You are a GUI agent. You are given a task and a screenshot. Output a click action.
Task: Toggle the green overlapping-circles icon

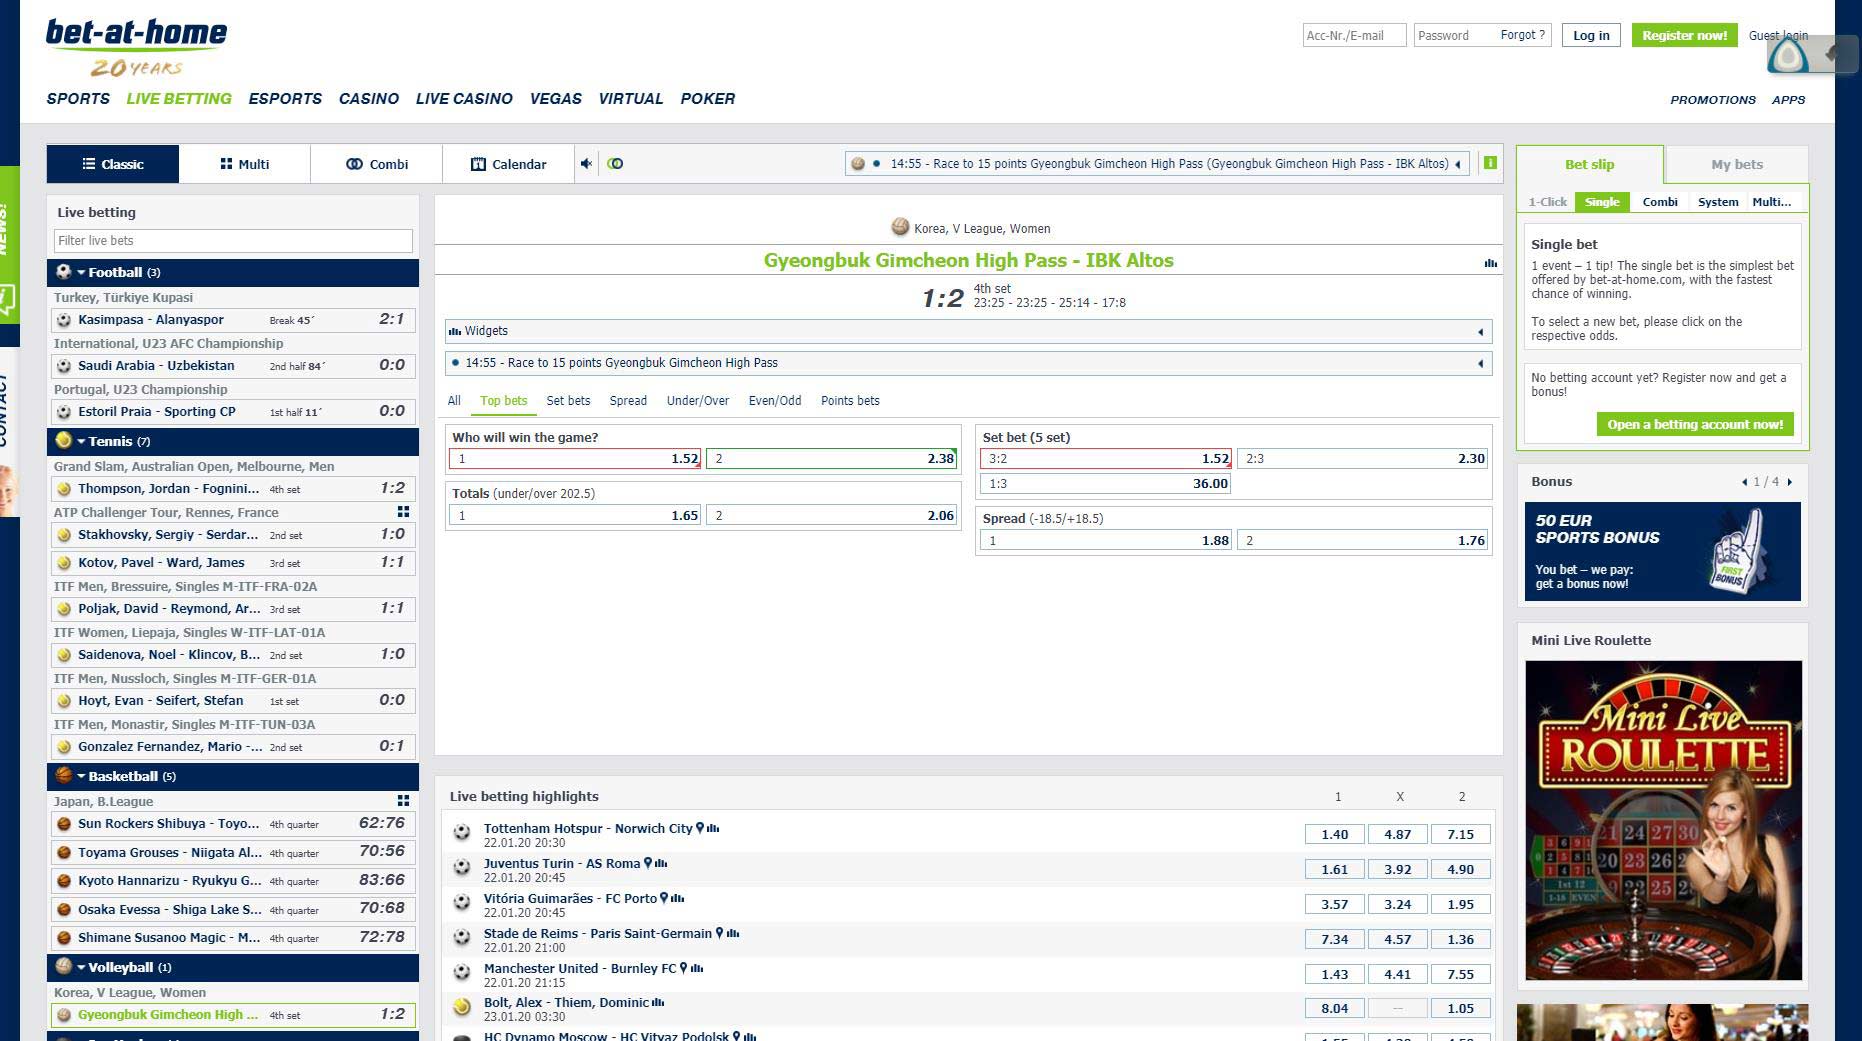point(615,164)
